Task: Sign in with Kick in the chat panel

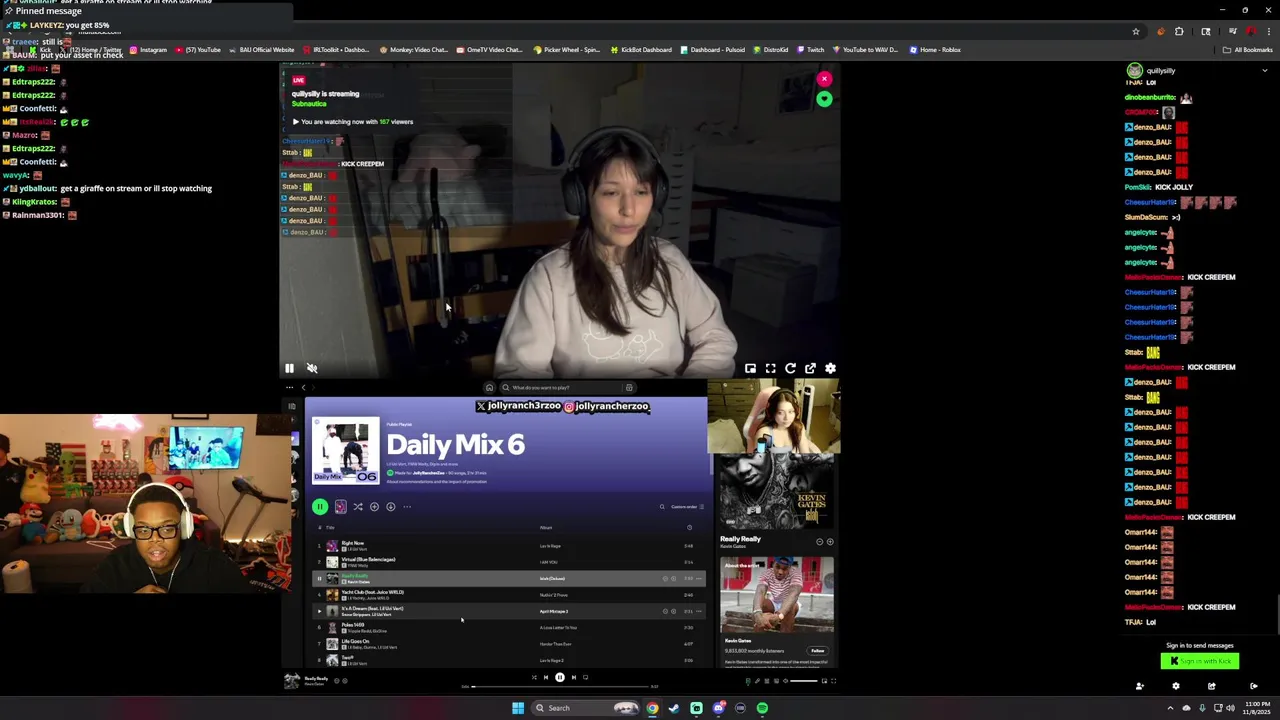Action: [1200, 661]
